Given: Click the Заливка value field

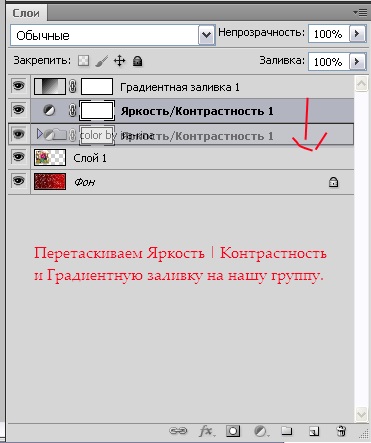Looking at the screenshot, I should (x=328, y=62).
